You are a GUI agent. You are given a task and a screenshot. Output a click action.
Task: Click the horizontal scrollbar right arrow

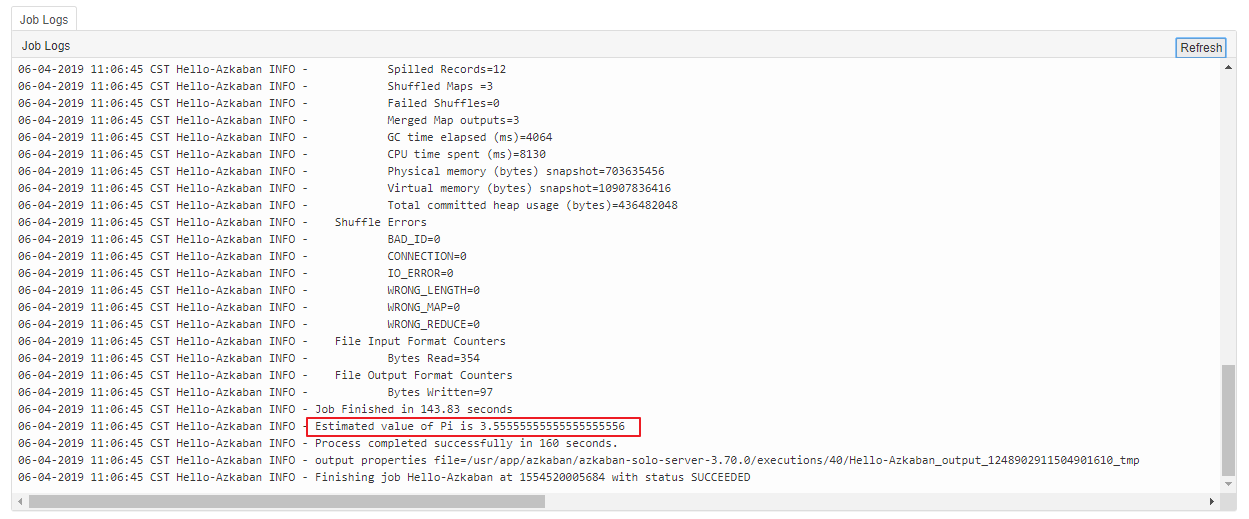click(1213, 501)
